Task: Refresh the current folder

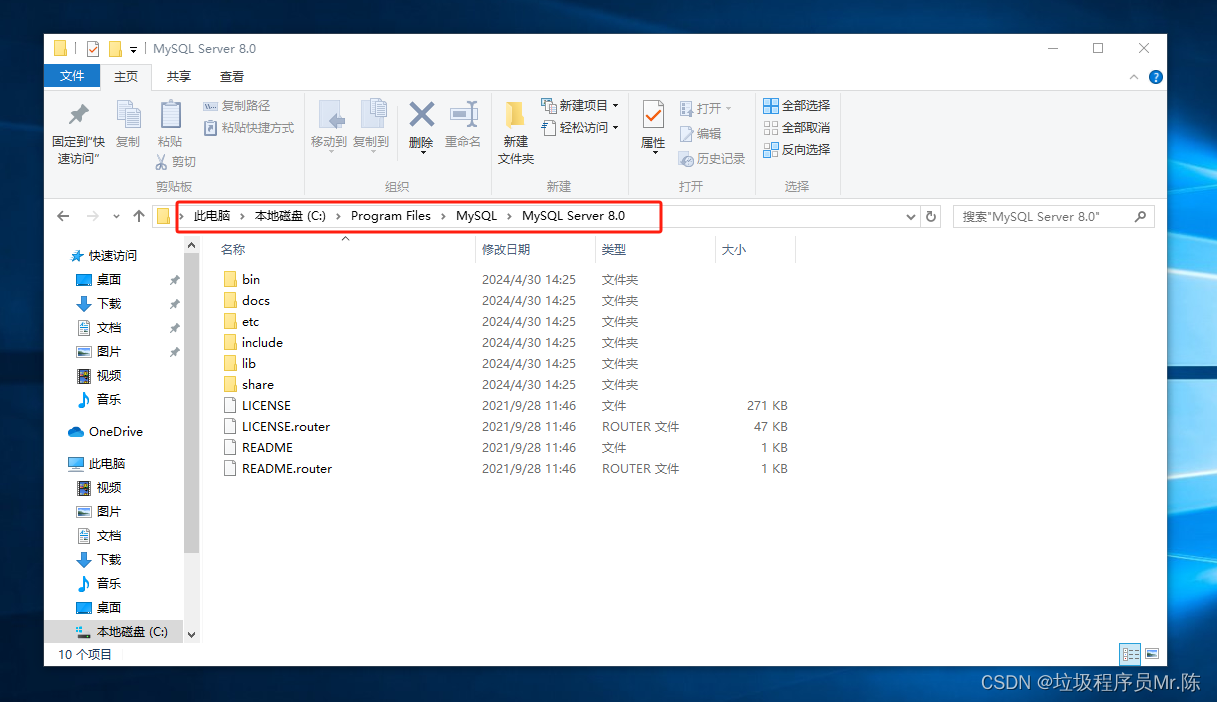Action: tap(931, 216)
